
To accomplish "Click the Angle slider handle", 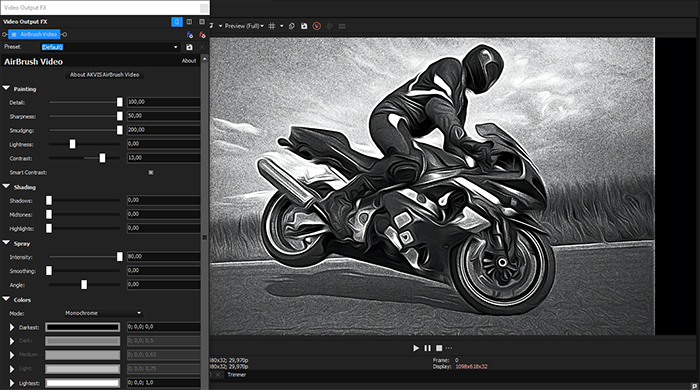I will (84, 285).
